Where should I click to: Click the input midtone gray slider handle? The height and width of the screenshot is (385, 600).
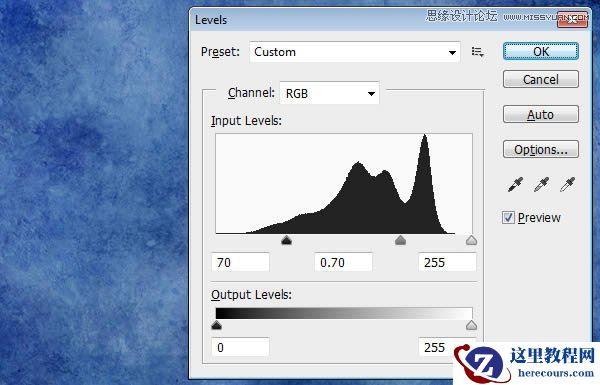(x=400, y=240)
